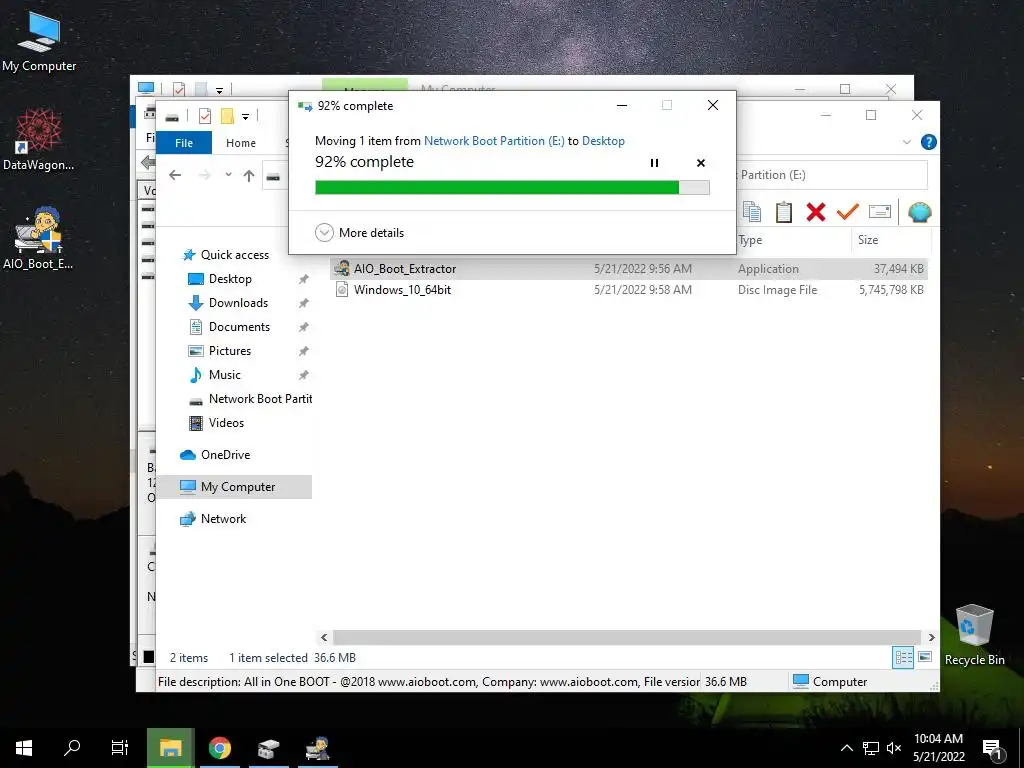Open Desktop in the navigation pane
This screenshot has width=1024, height=768.
point(230,279)
